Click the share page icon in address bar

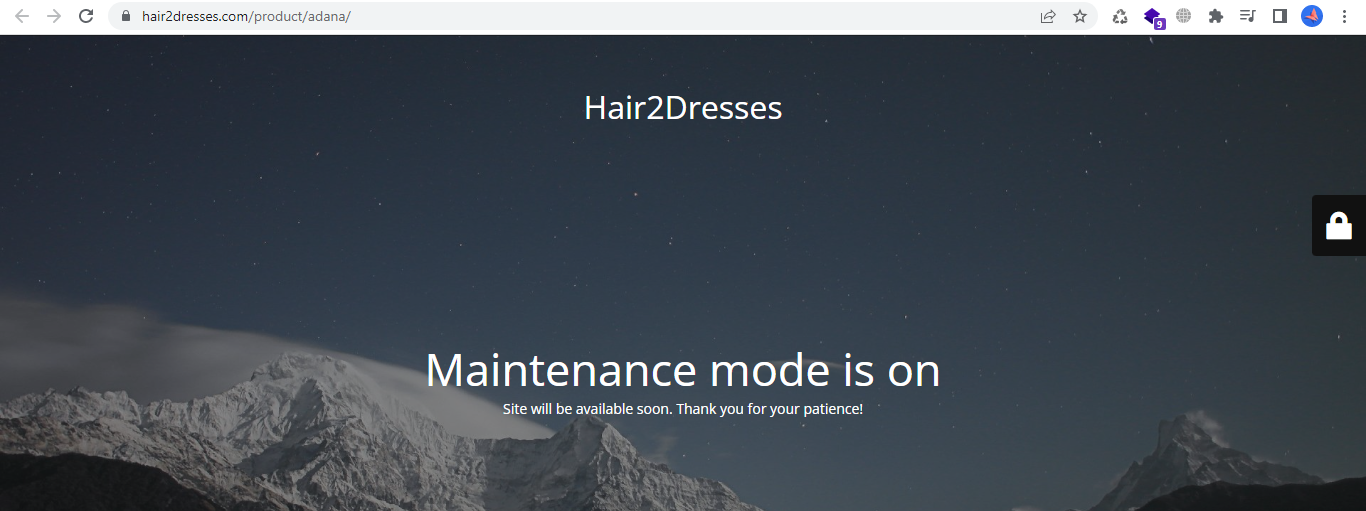point(1048,16)
